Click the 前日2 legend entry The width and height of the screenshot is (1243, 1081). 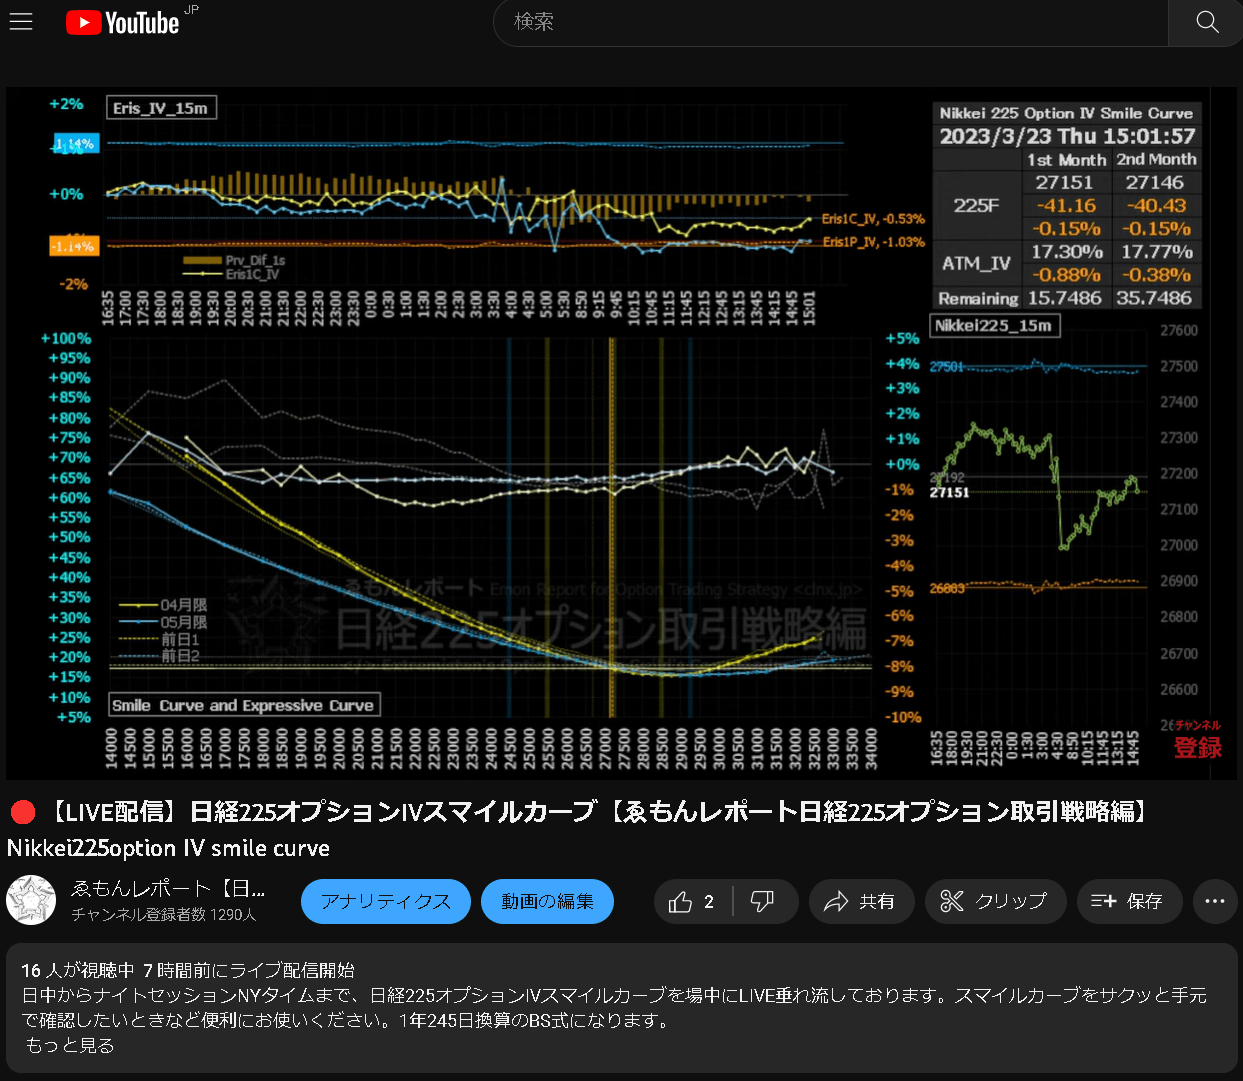tap(160, 656)
